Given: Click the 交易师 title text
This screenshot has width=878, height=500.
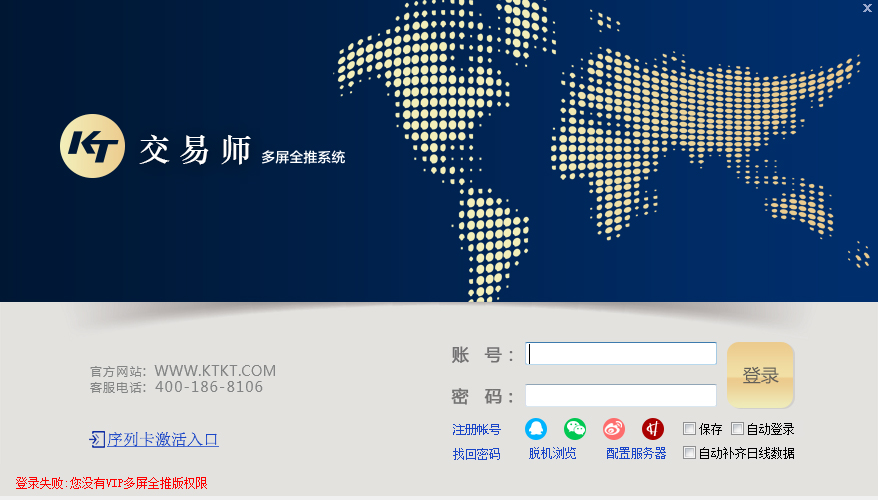Looking at the screenshot, I should (195, 150).
